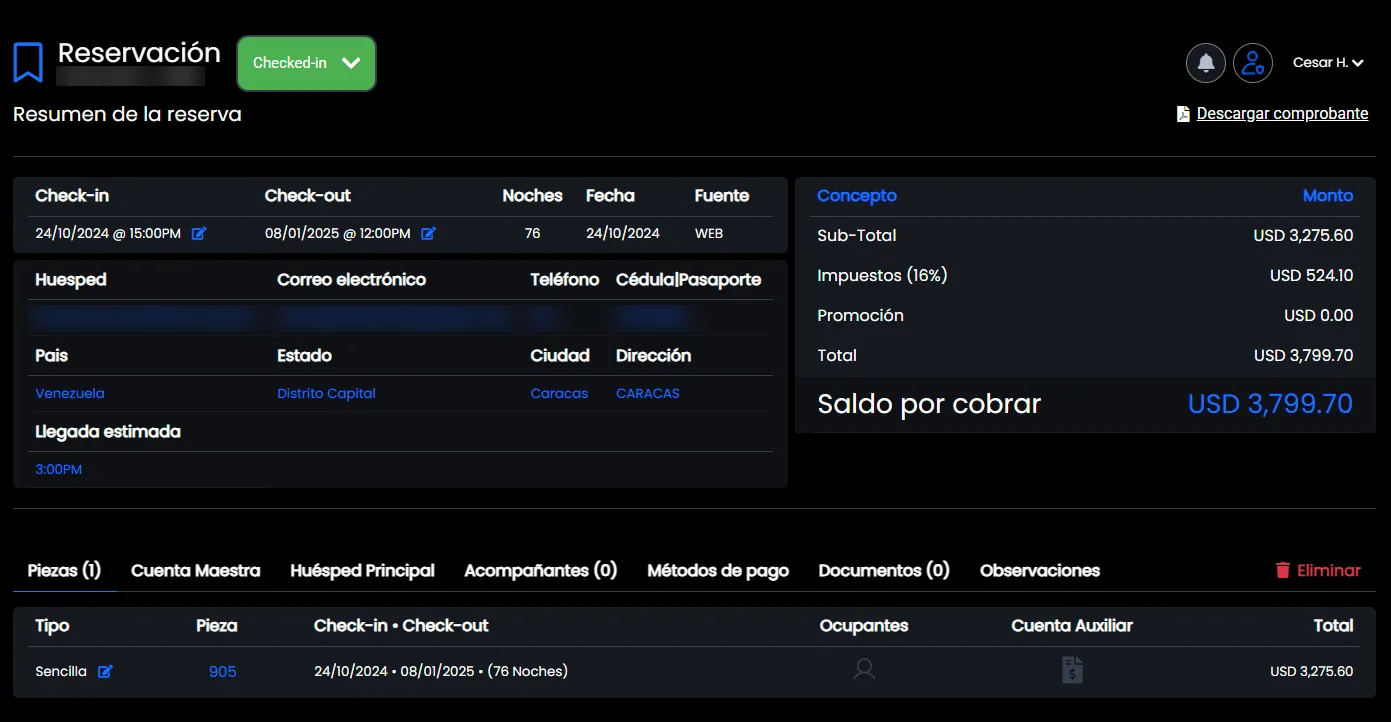
Task: Click the Impuestos (16%) label
Action: pos(882,275)
